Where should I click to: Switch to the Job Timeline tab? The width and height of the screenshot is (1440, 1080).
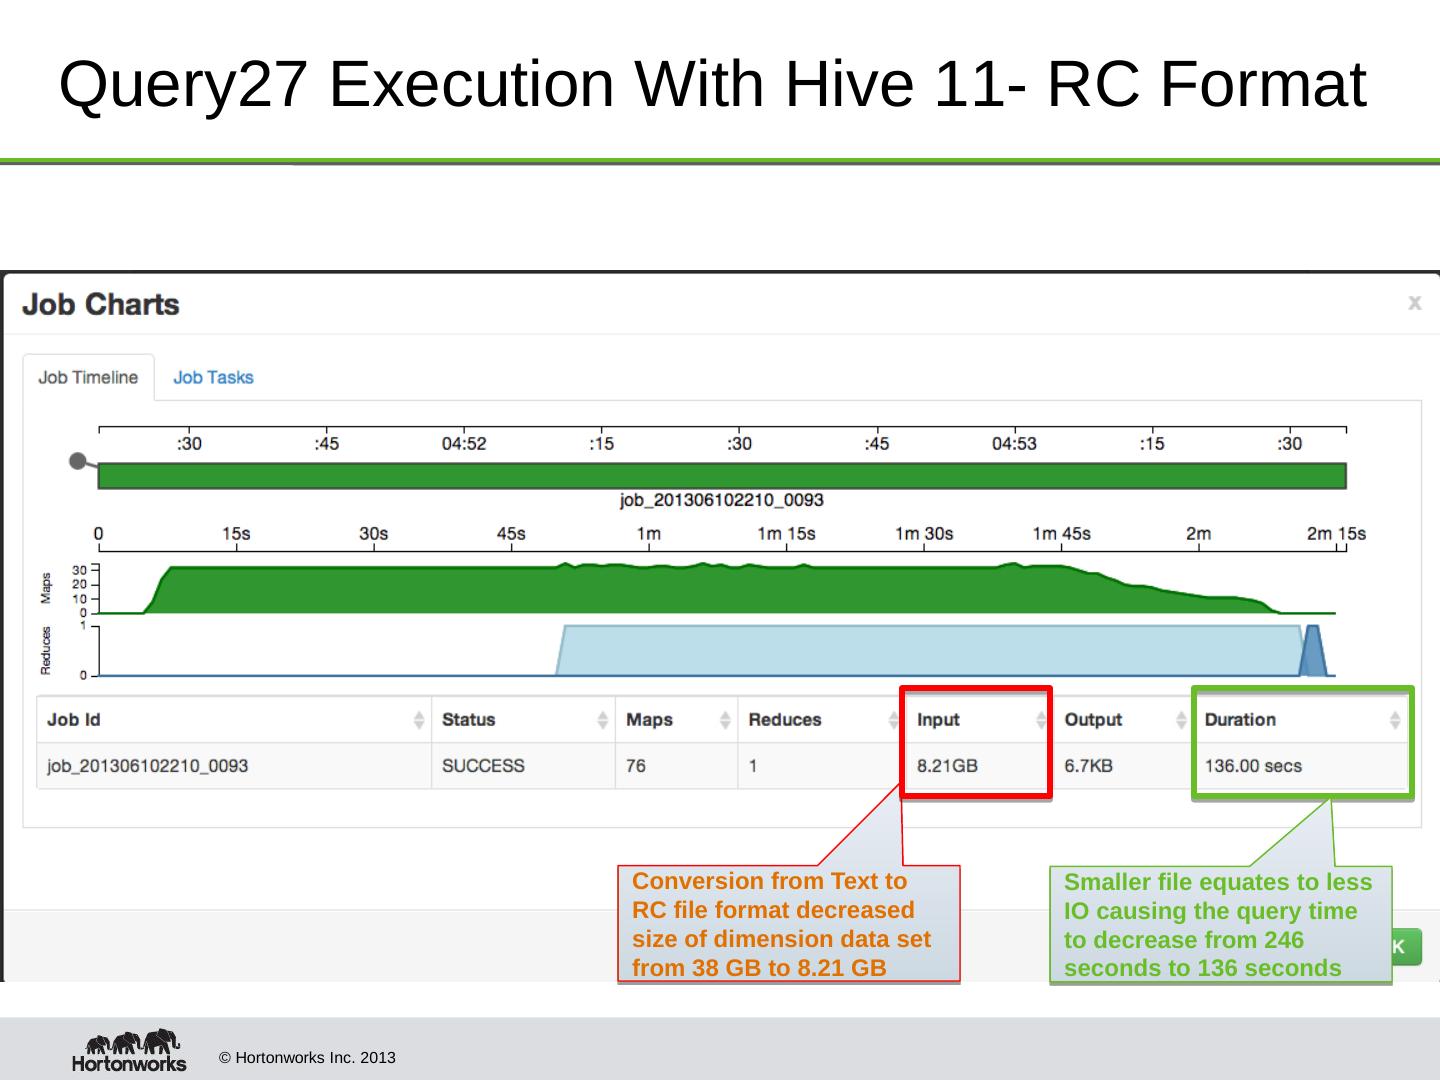click(88, 377)
